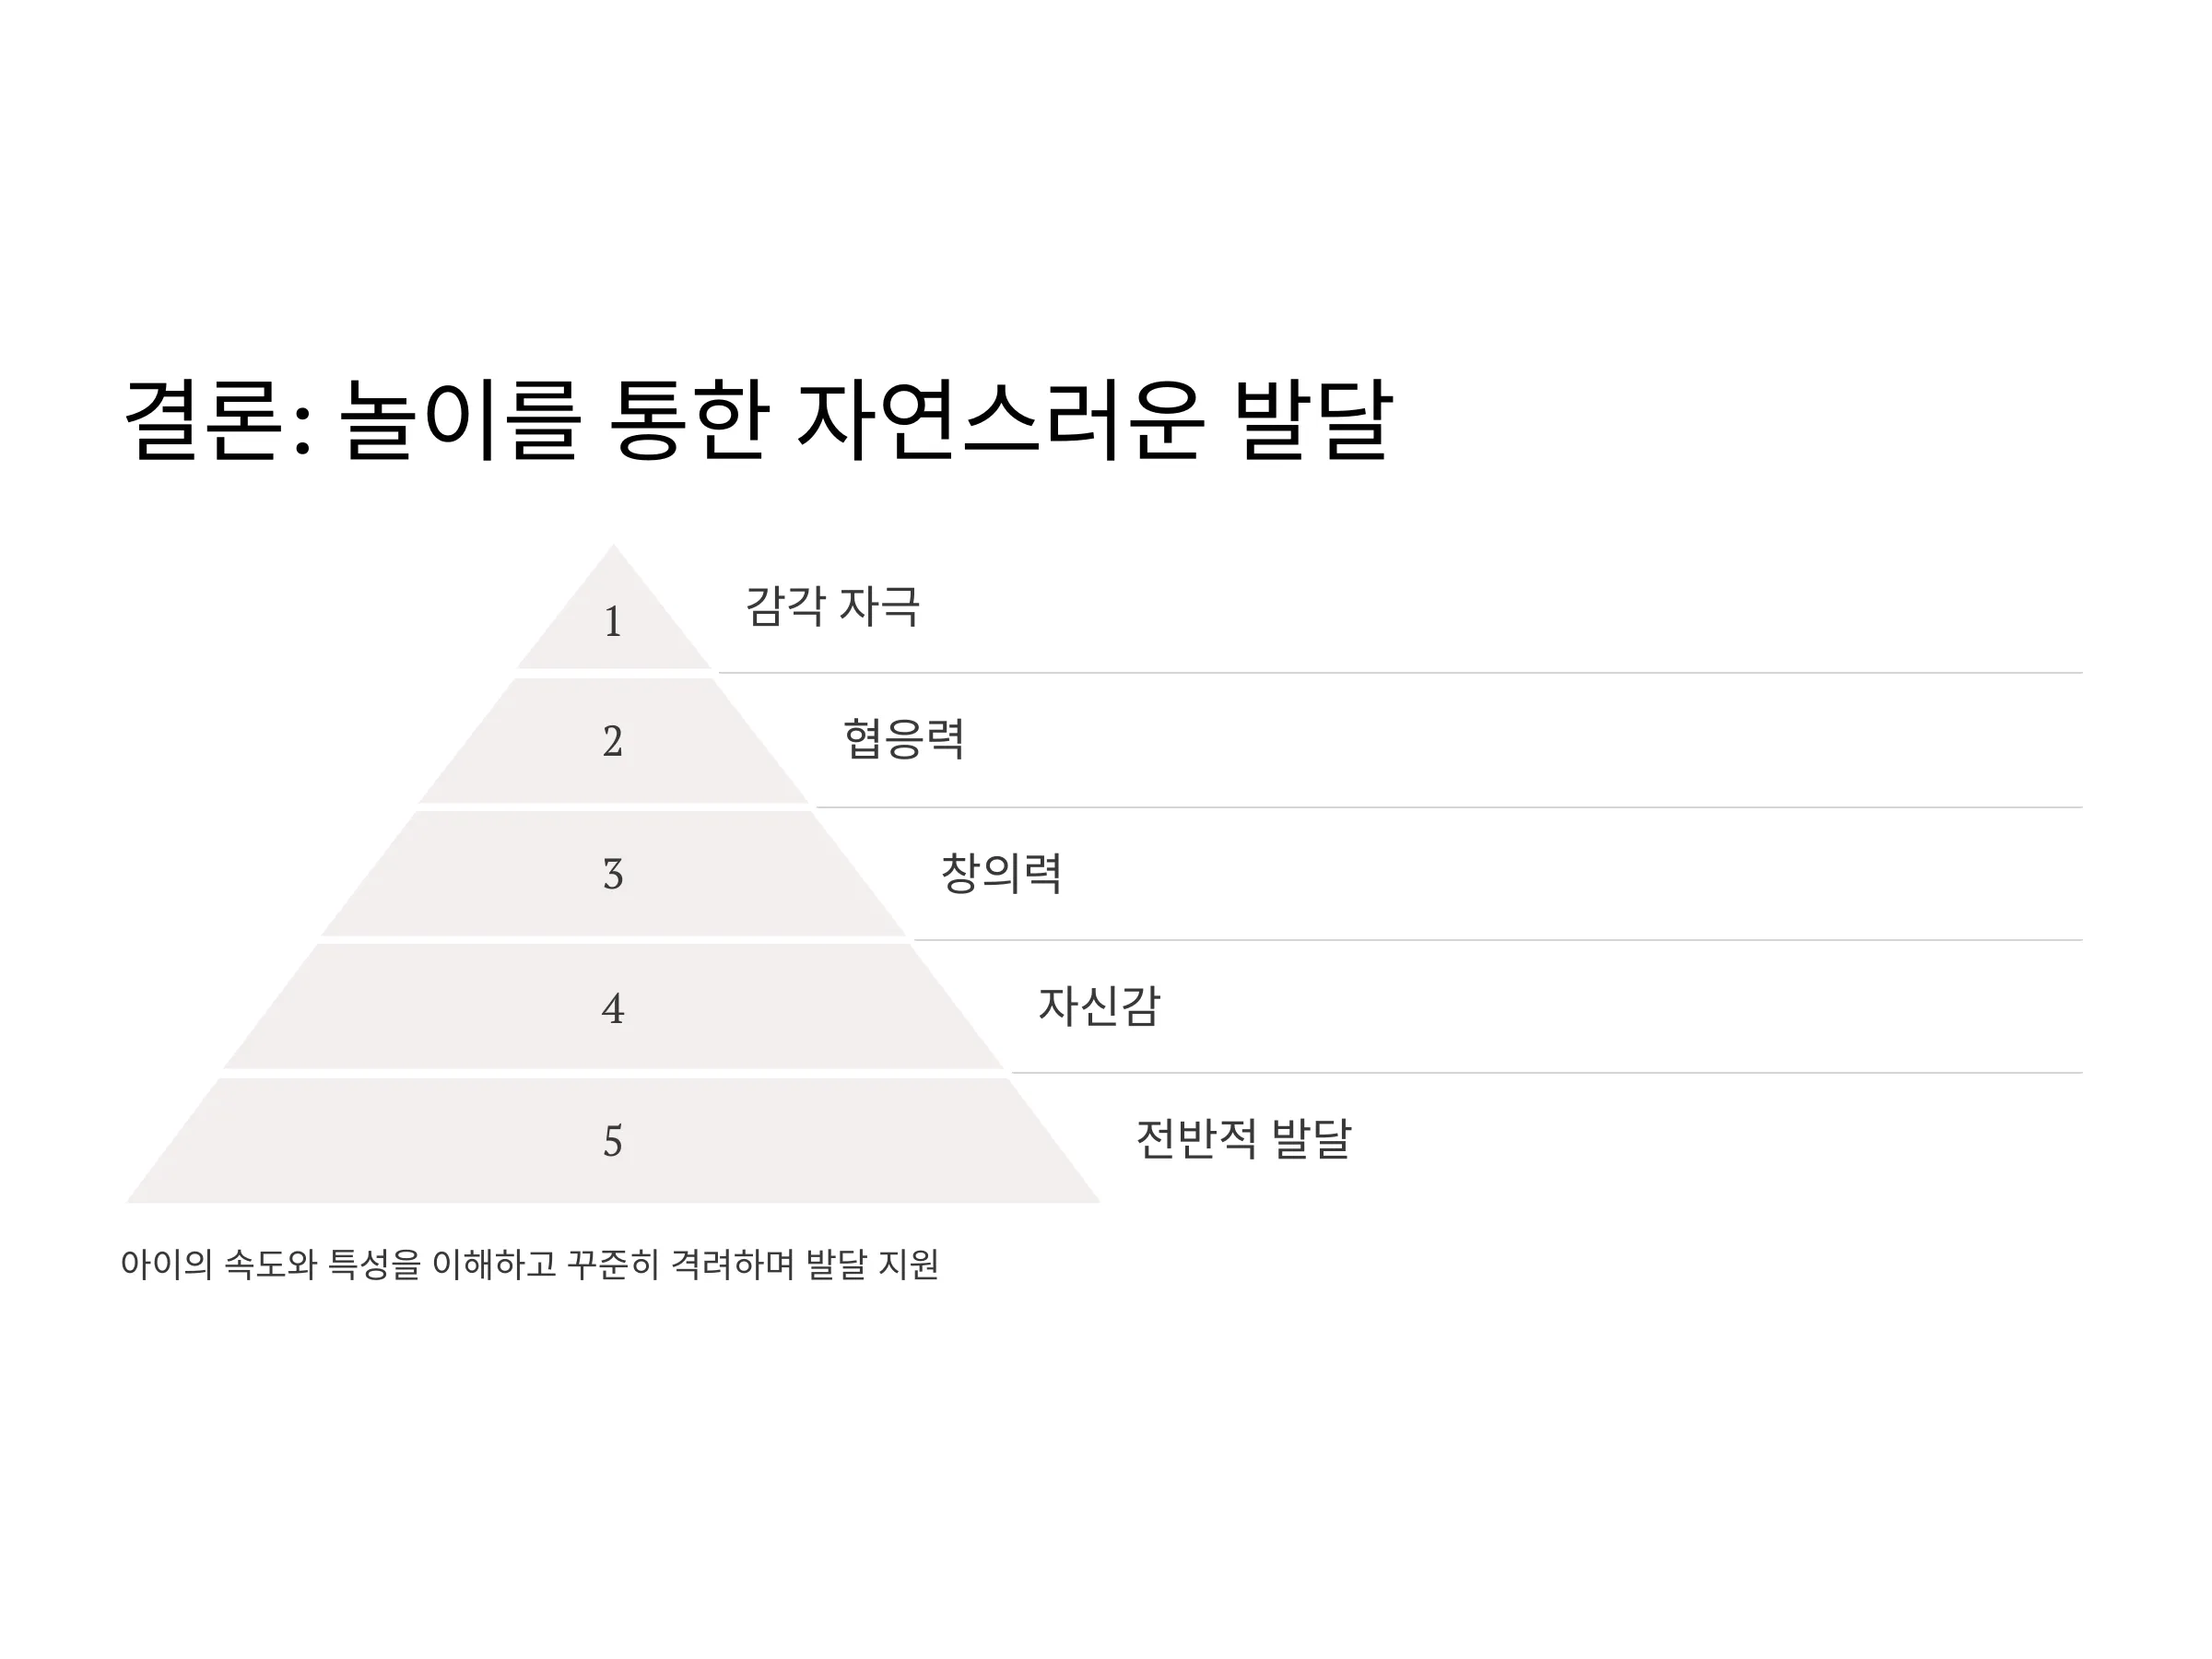This screenshot has width=2212, height=1659.
Task: Click the 협응력 label
Action: pyautogui.click(x=904, y=739)
